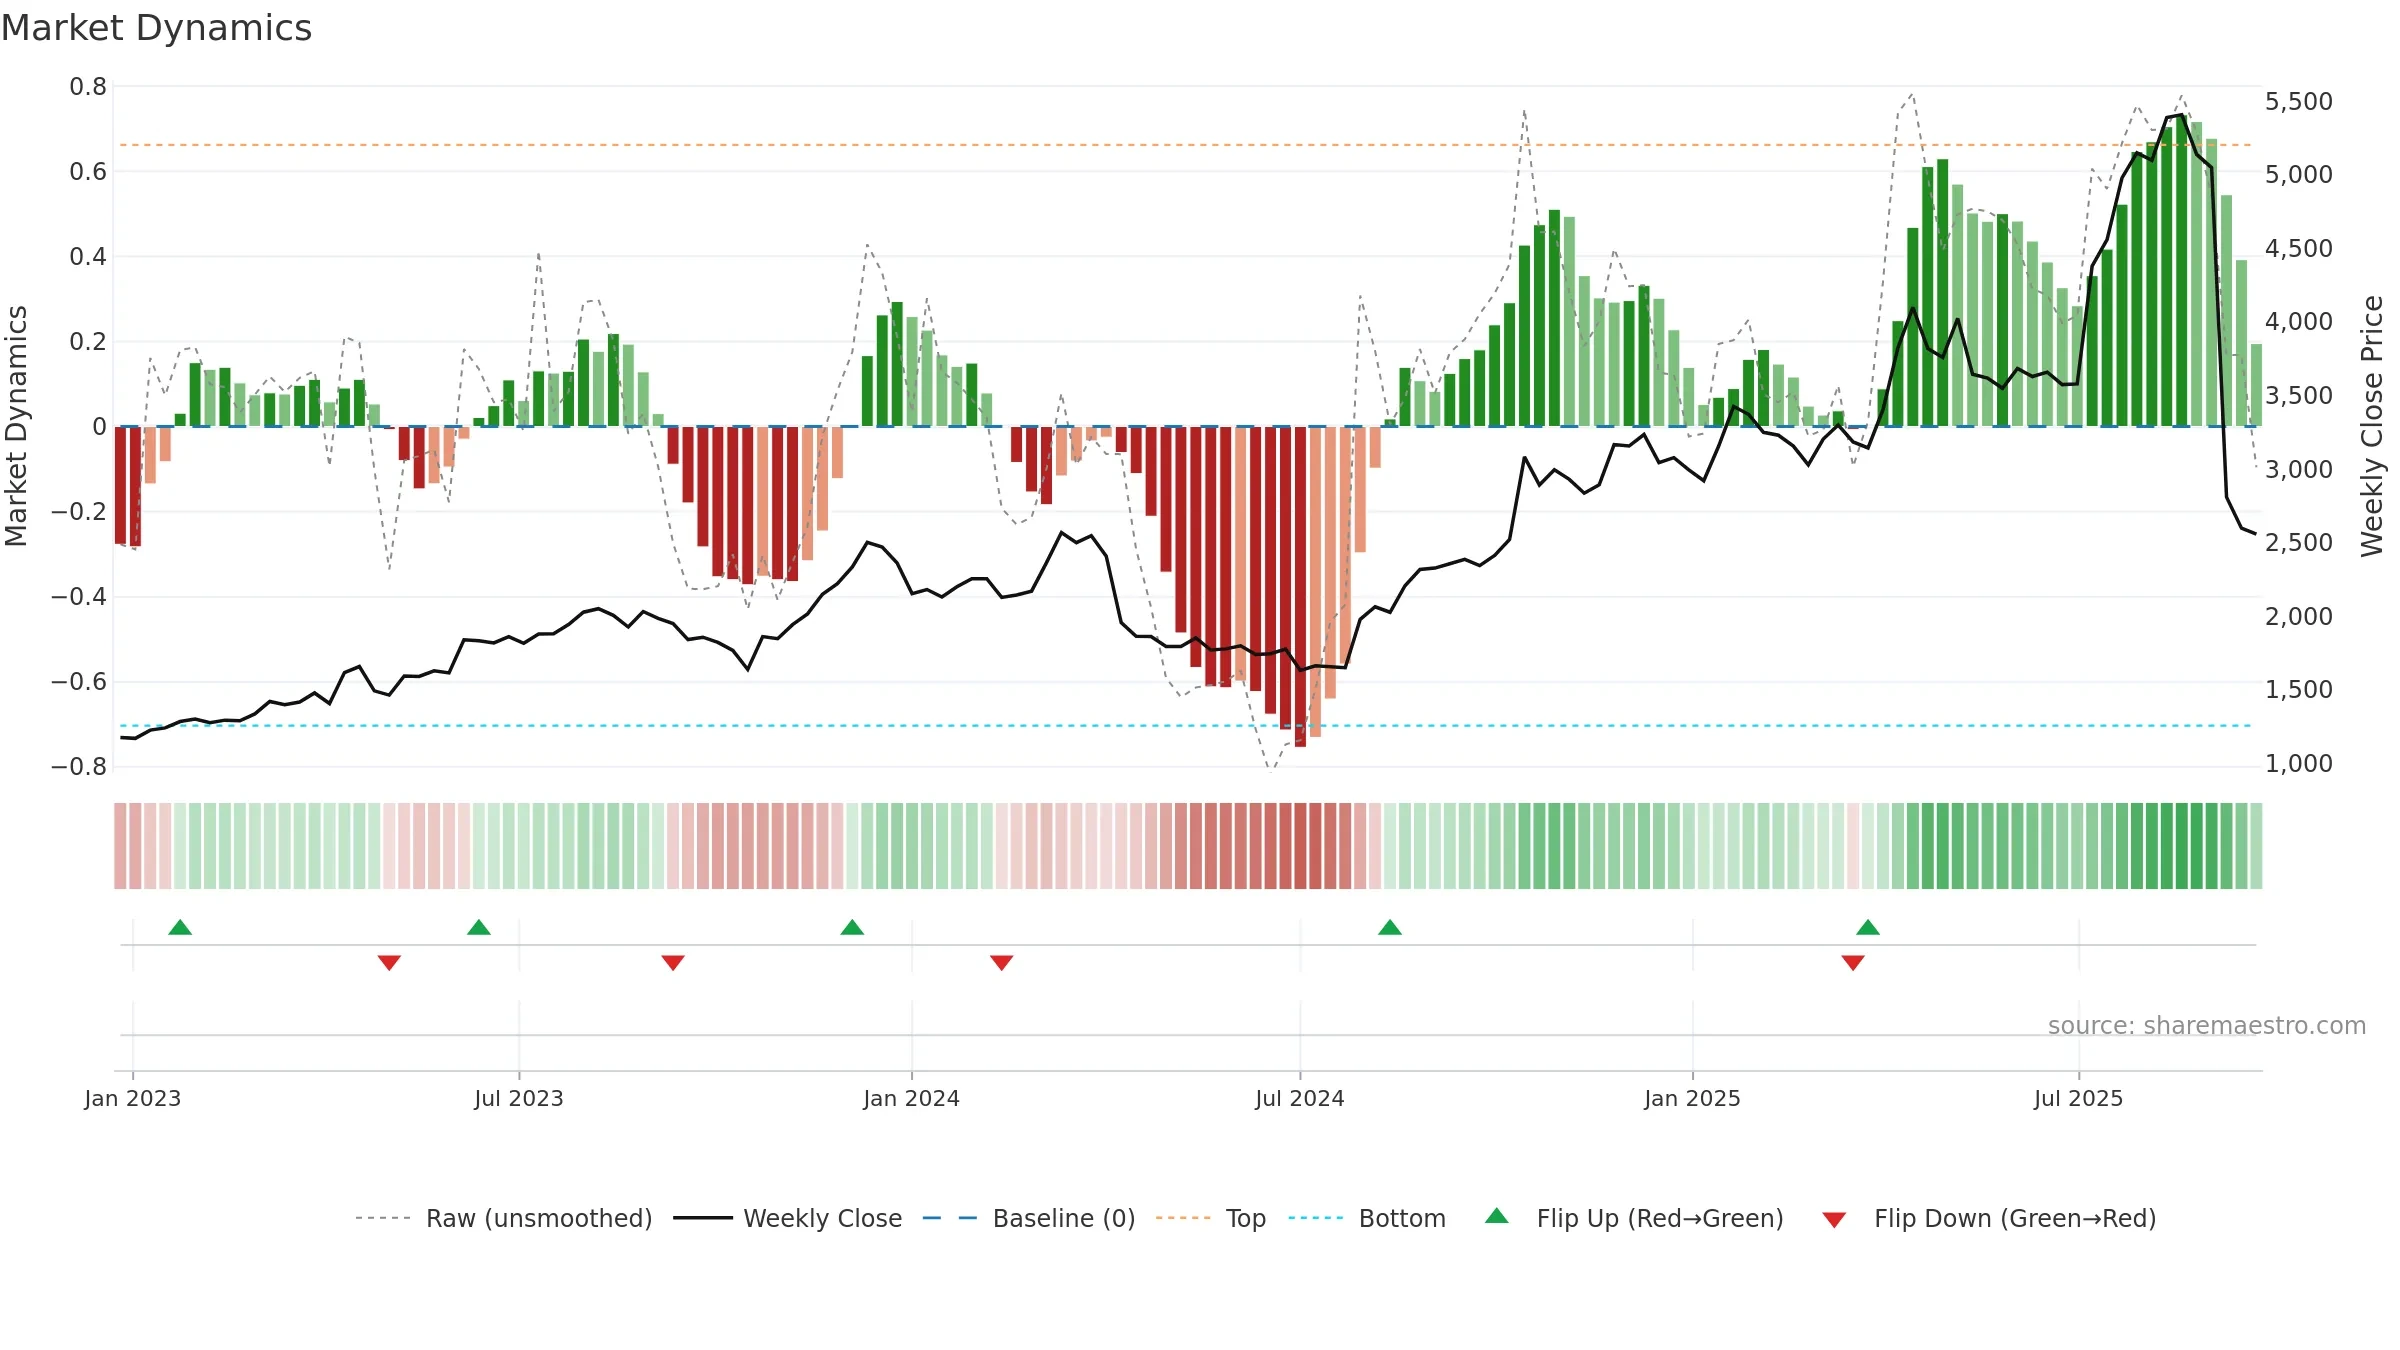Click the Flip Down marker after Jul 2023

(673, 963)
